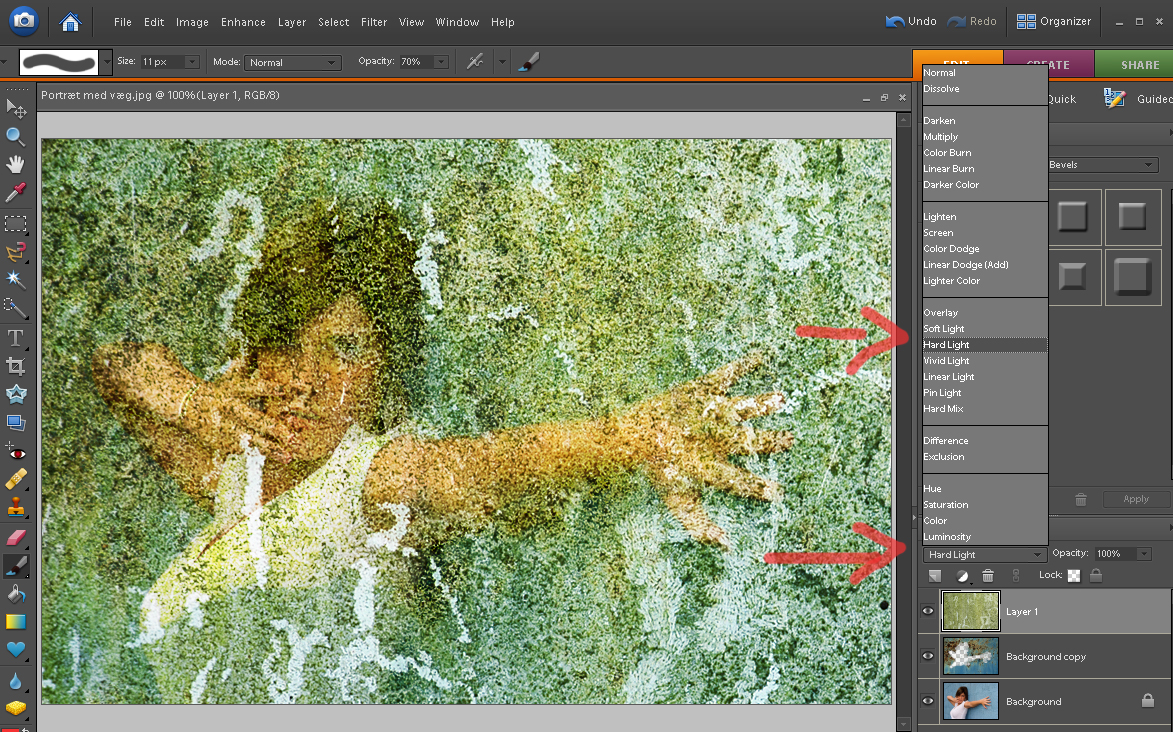The height and width of the screenshot is (732, 1173).
Task: Open the Enhance menu
Action: [x=243, y=22]
